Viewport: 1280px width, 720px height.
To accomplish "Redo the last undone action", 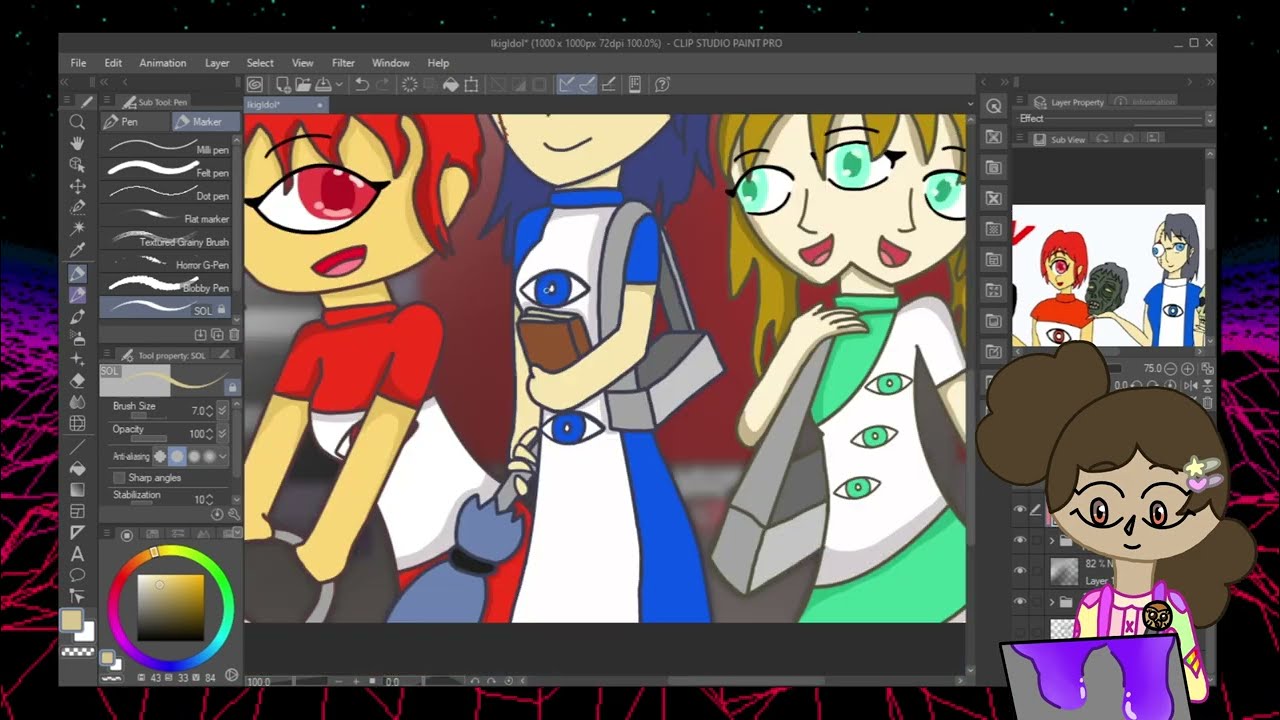I will tap(382, 85).
